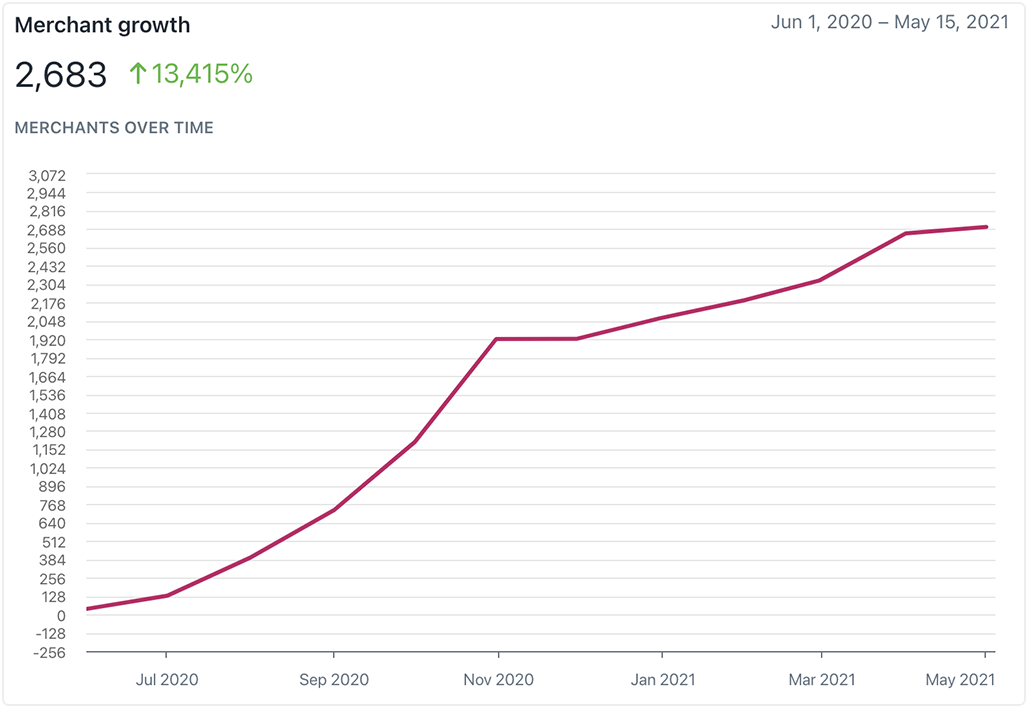The image size is (1028, 708).
Task: Click the May 2021 x-axis label
Action: (960, 680)
